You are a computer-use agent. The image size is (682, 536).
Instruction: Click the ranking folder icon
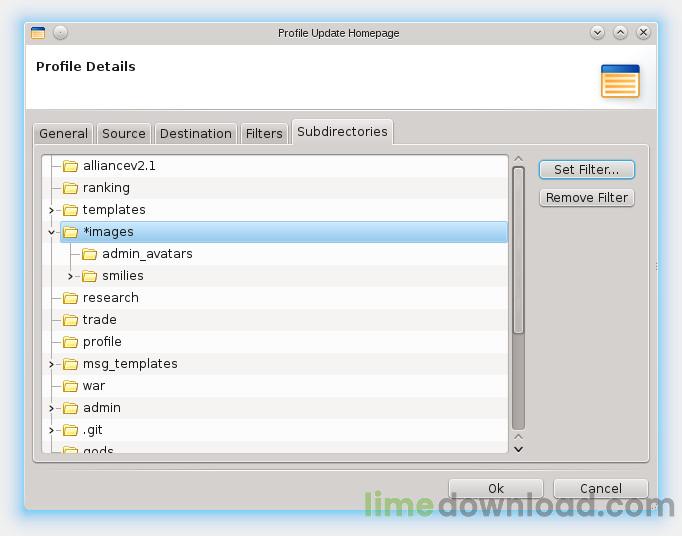click(x=70, y=188)
